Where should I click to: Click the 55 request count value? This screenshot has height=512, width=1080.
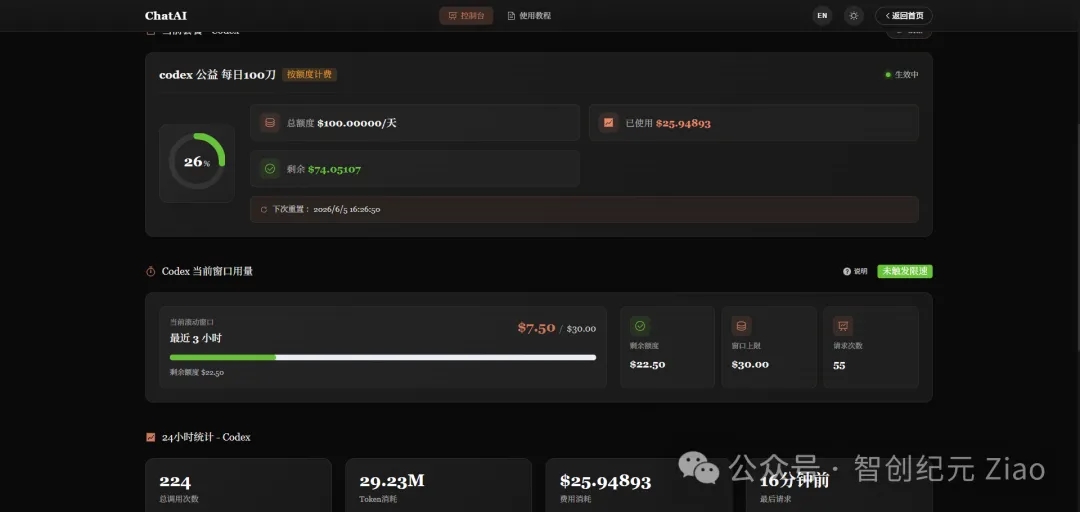tap(839, 365)
